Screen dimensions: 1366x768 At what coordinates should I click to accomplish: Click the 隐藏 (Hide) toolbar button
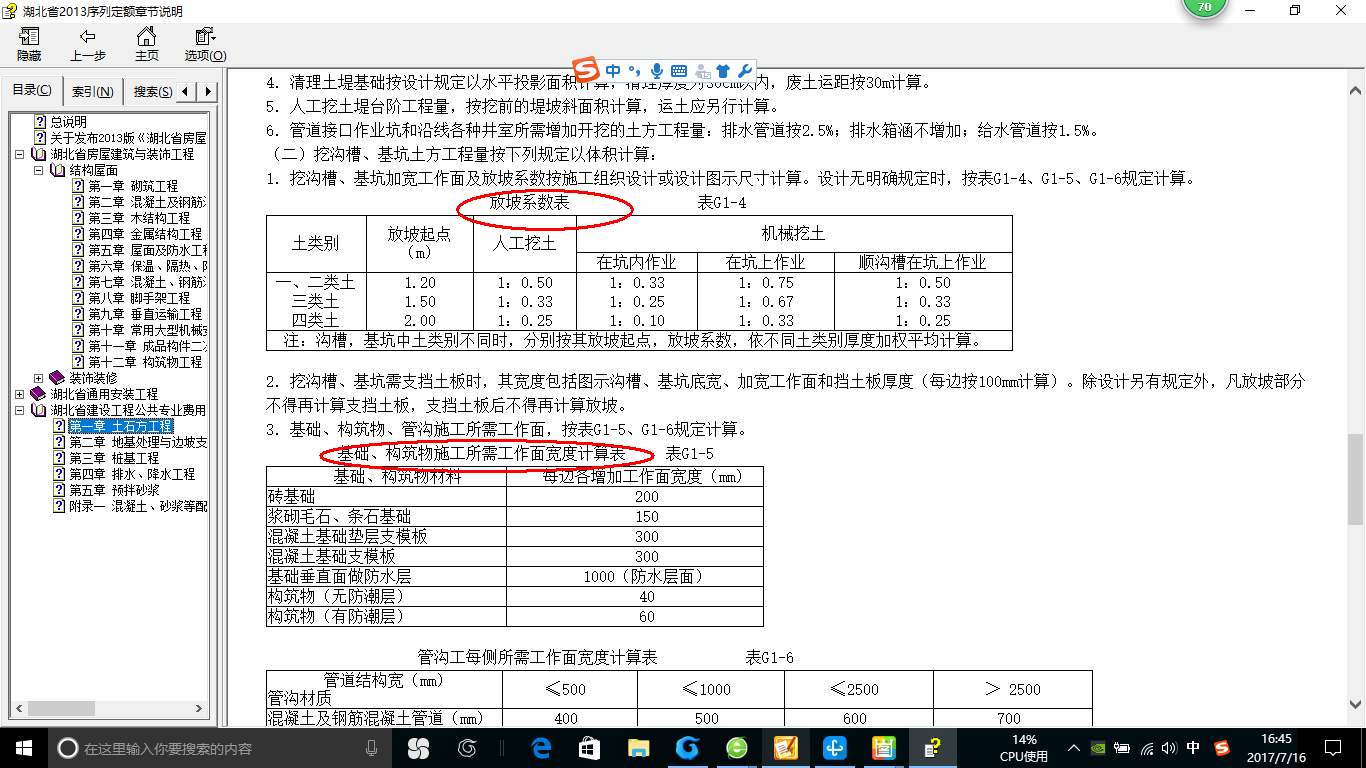click(x=29, y=45)
